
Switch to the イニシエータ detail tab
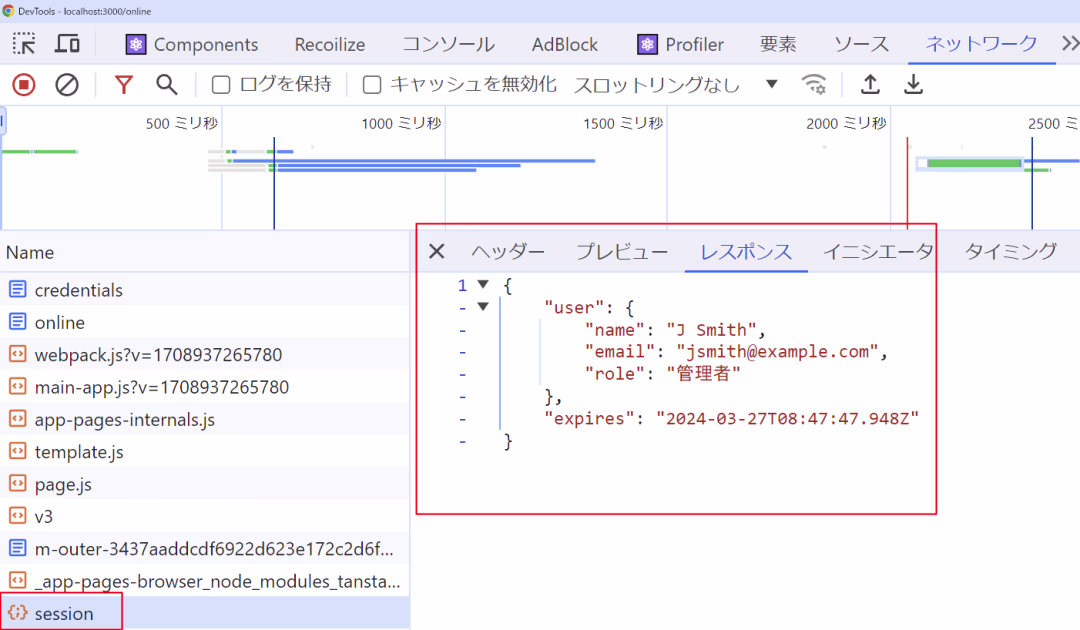click(879, 251)
